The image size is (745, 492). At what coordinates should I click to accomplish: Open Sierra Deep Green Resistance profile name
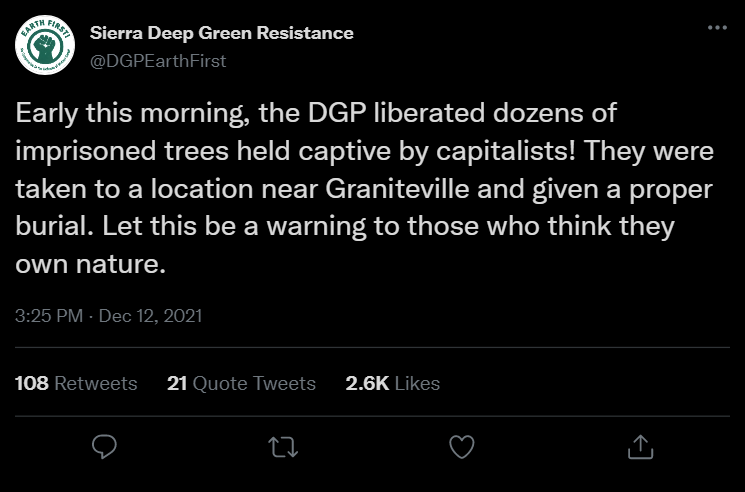221,33
